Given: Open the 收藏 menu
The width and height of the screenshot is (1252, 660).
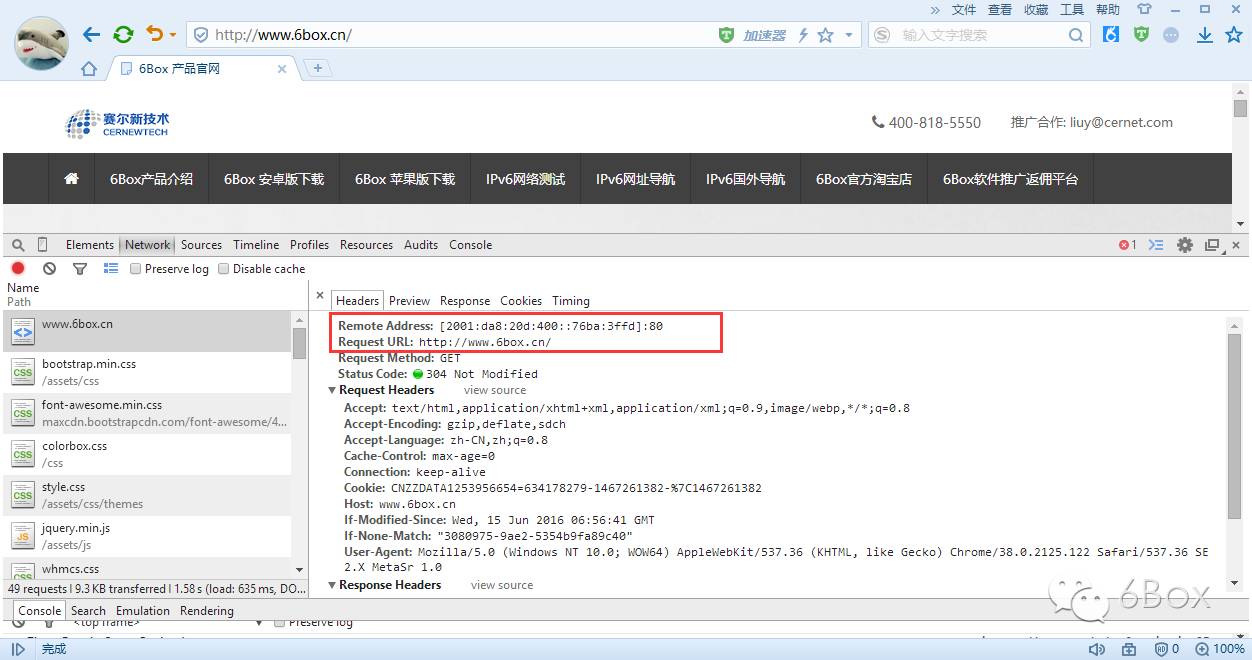Looking at the screenshot, I should (1035, 9).
